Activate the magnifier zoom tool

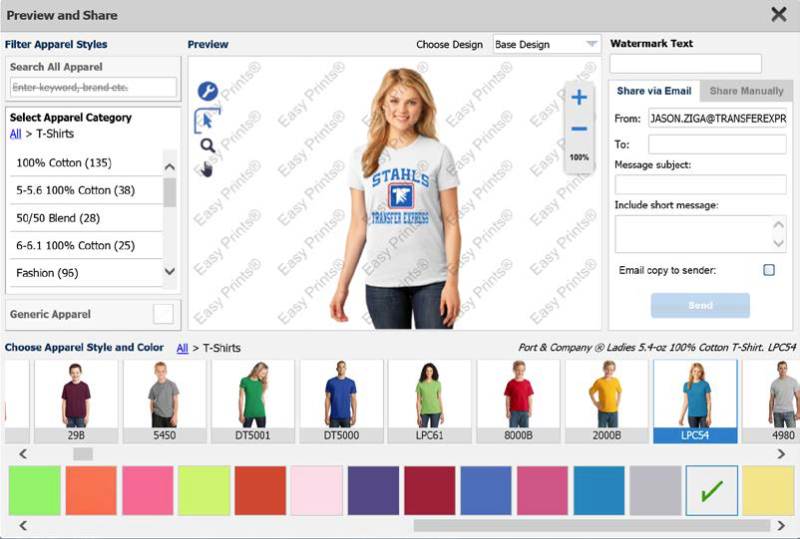point(207,146)
